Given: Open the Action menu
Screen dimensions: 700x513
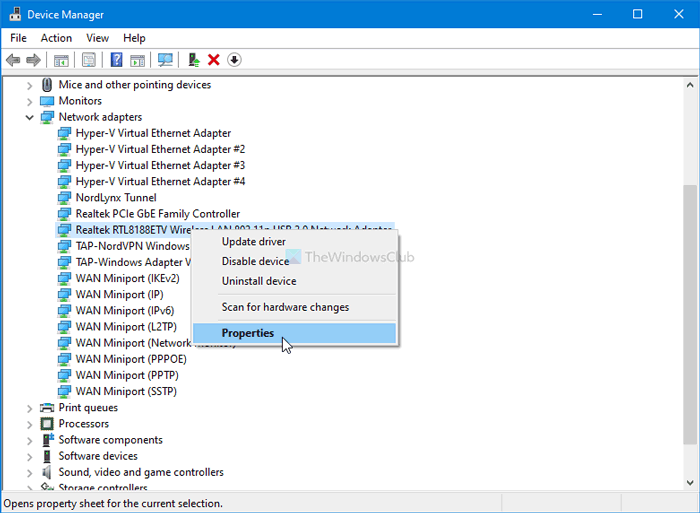Looking at the screenshot, I should [x=56, y=38].
